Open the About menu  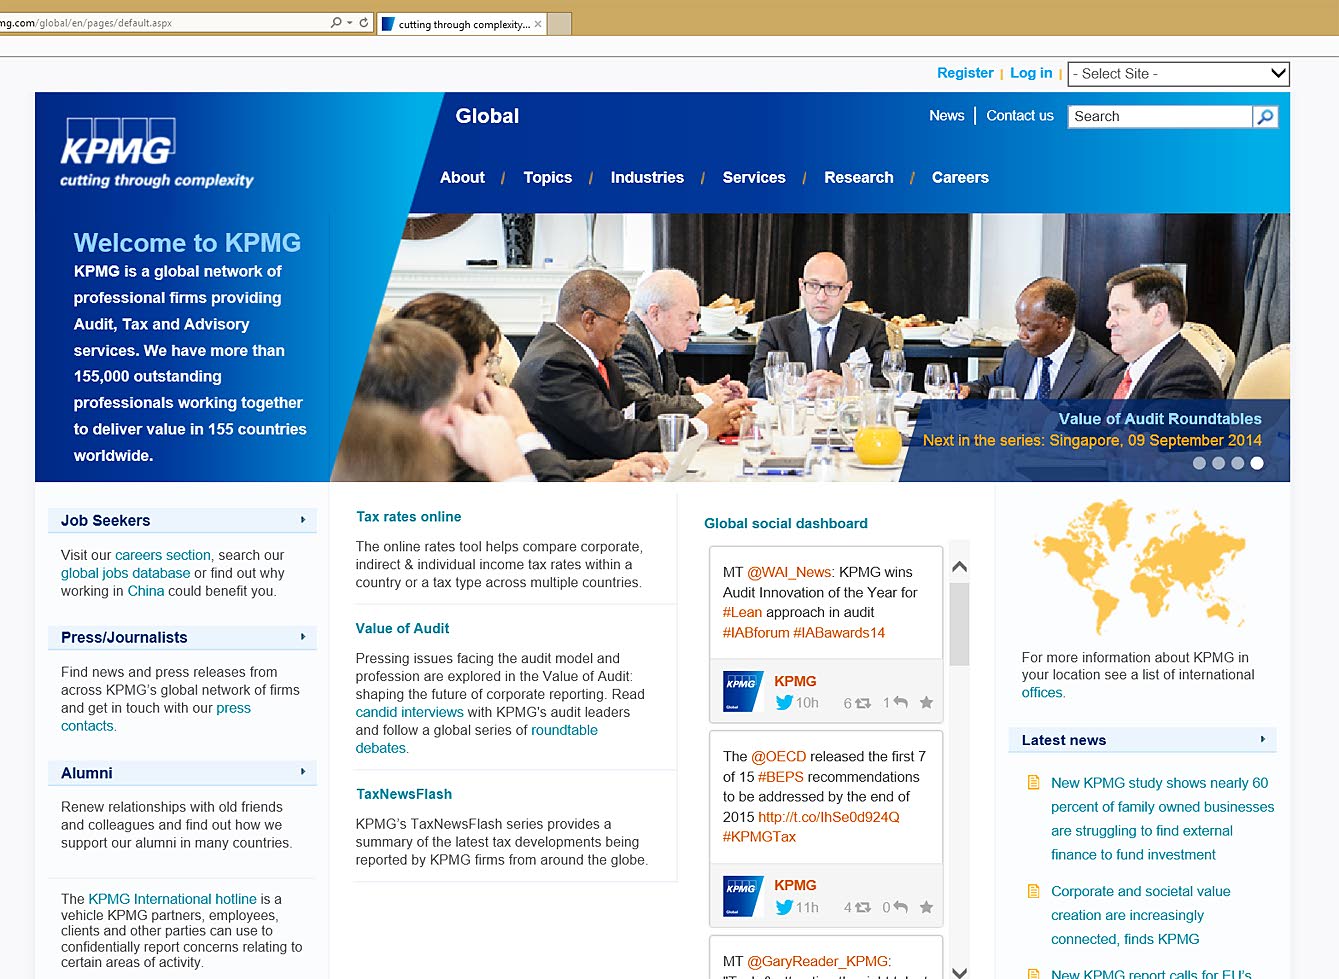(462, 178)
